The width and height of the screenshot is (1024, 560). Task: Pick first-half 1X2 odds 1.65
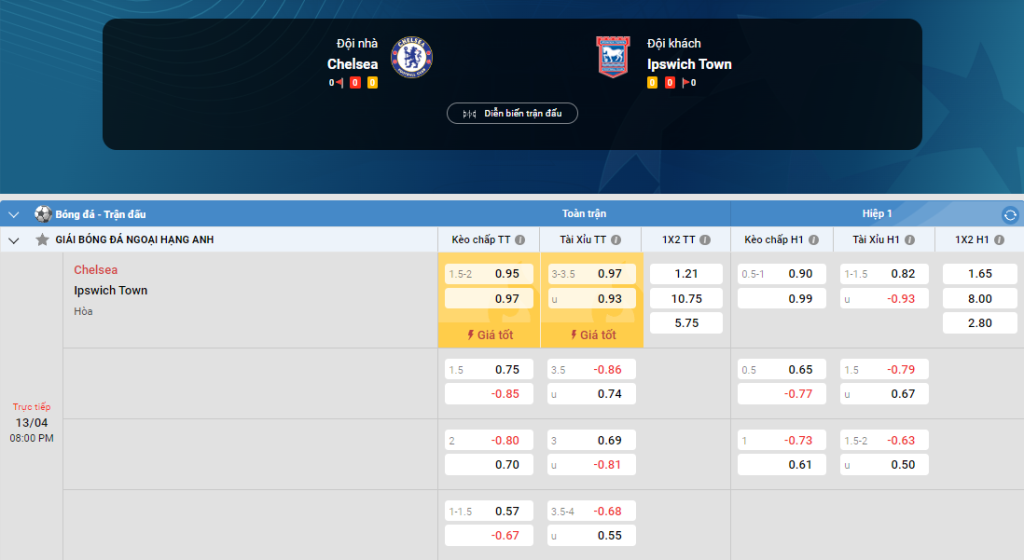click(x=980, y=274)
